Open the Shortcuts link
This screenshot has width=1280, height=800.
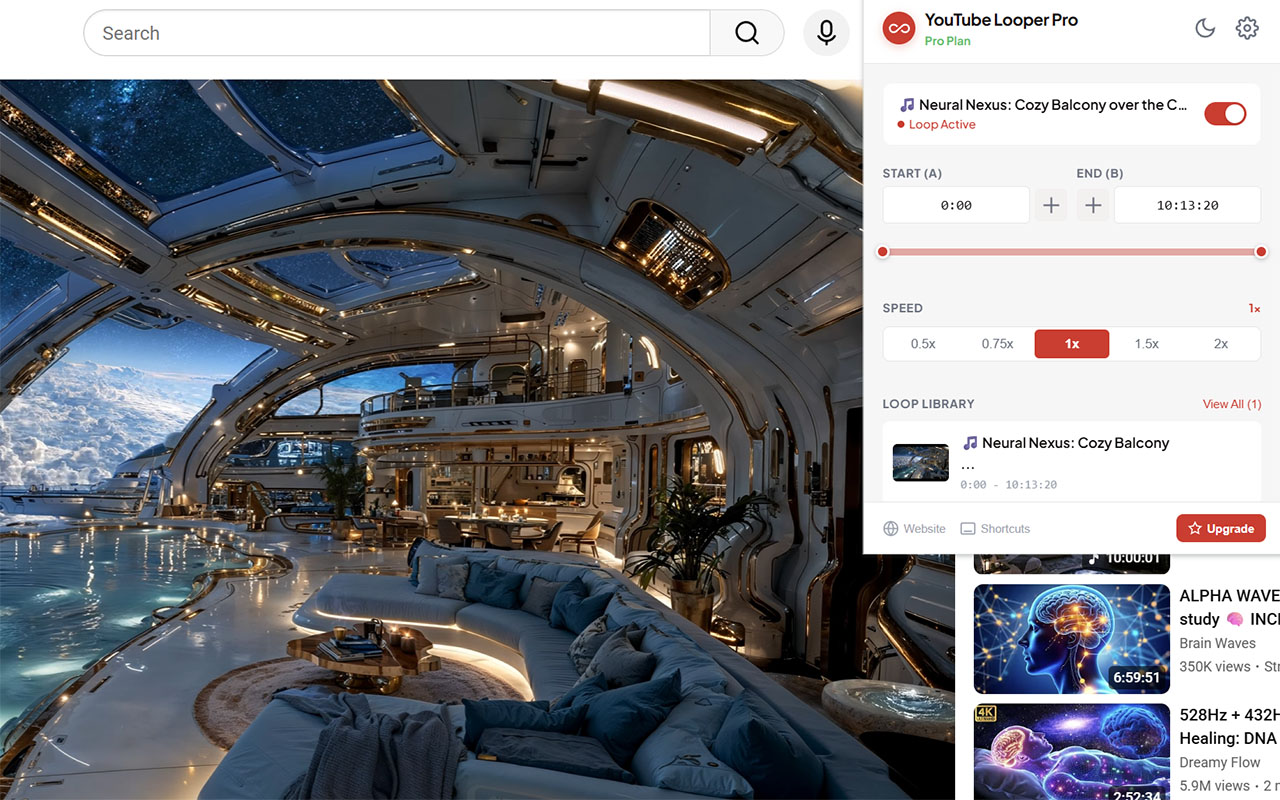coord(995,529)
